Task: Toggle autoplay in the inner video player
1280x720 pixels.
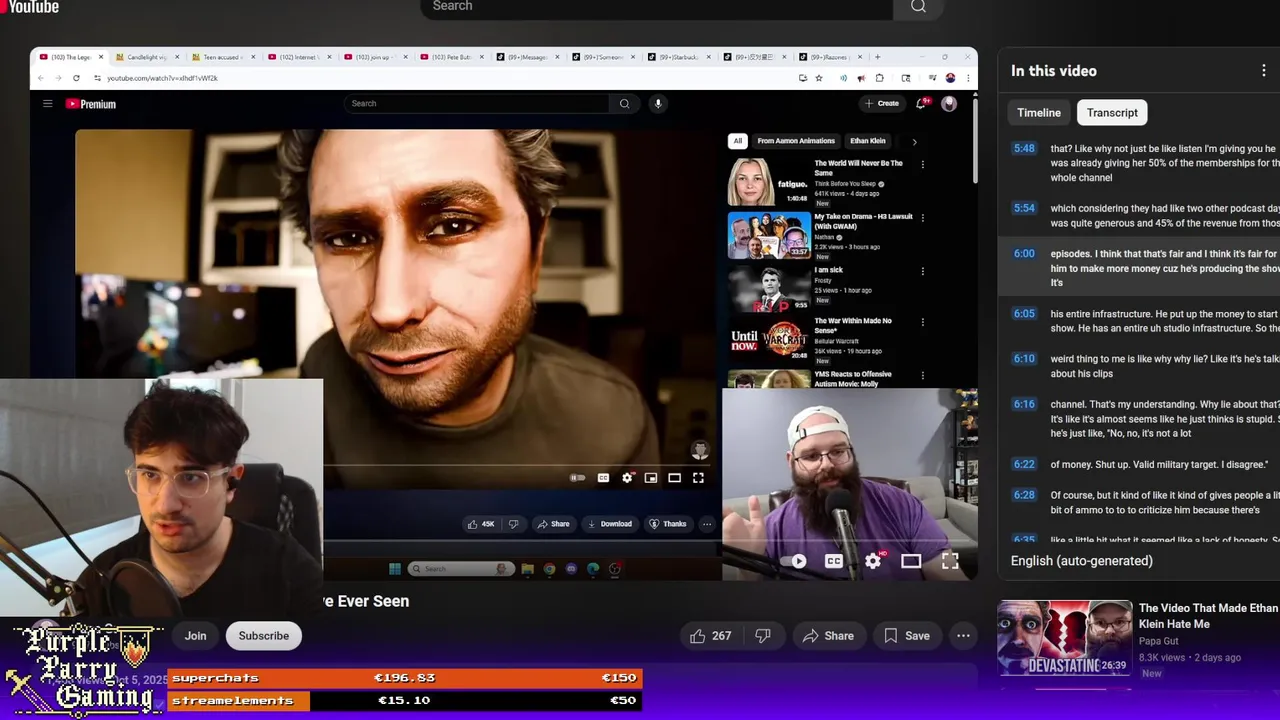Action: pyautogui.click(x=578, y=478)
